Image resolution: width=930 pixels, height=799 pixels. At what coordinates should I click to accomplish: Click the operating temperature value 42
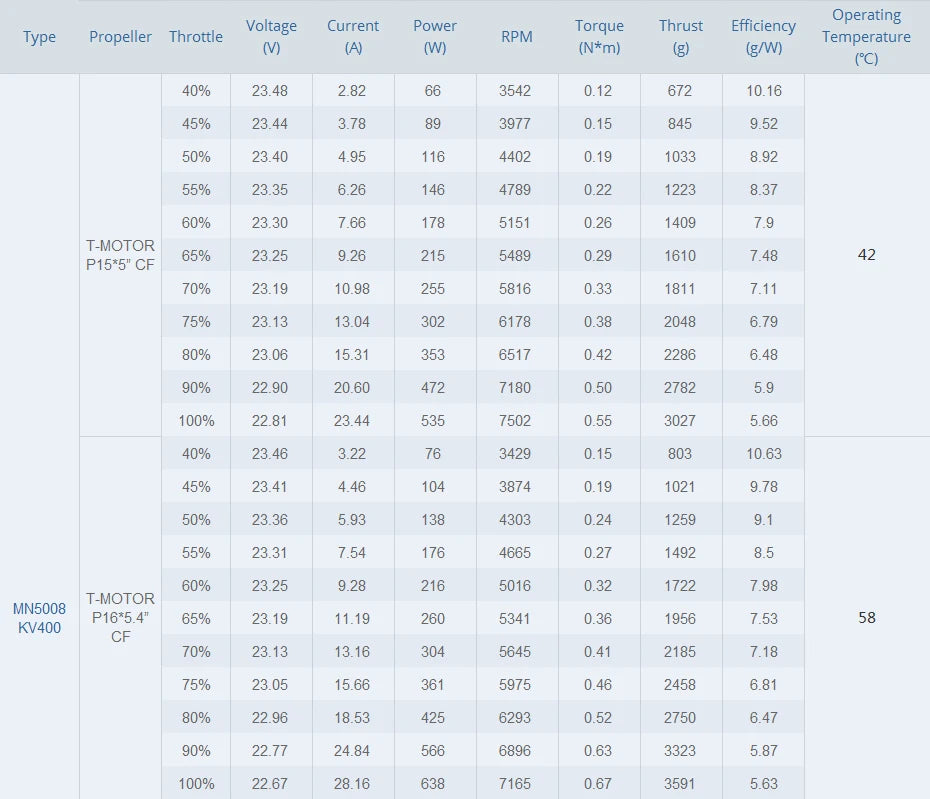click(x=866, y=255)
